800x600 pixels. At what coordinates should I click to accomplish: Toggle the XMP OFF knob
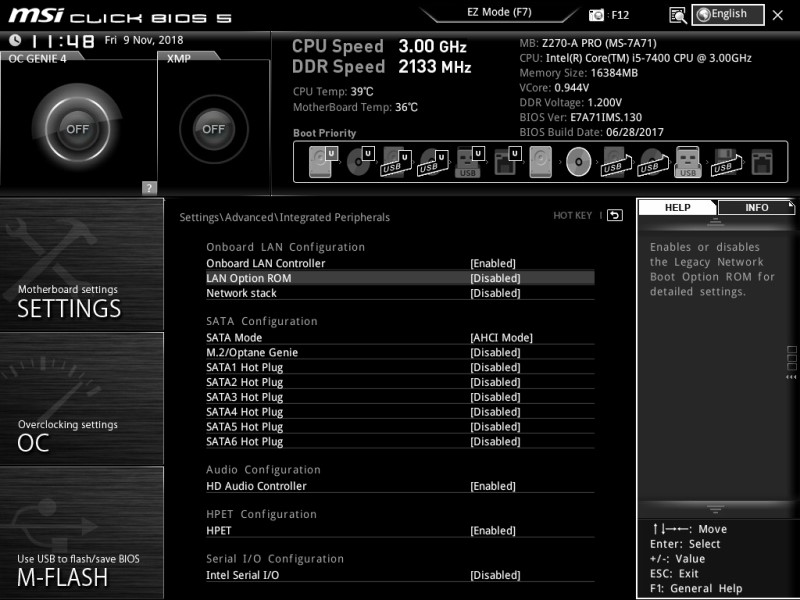click(213, 129)
